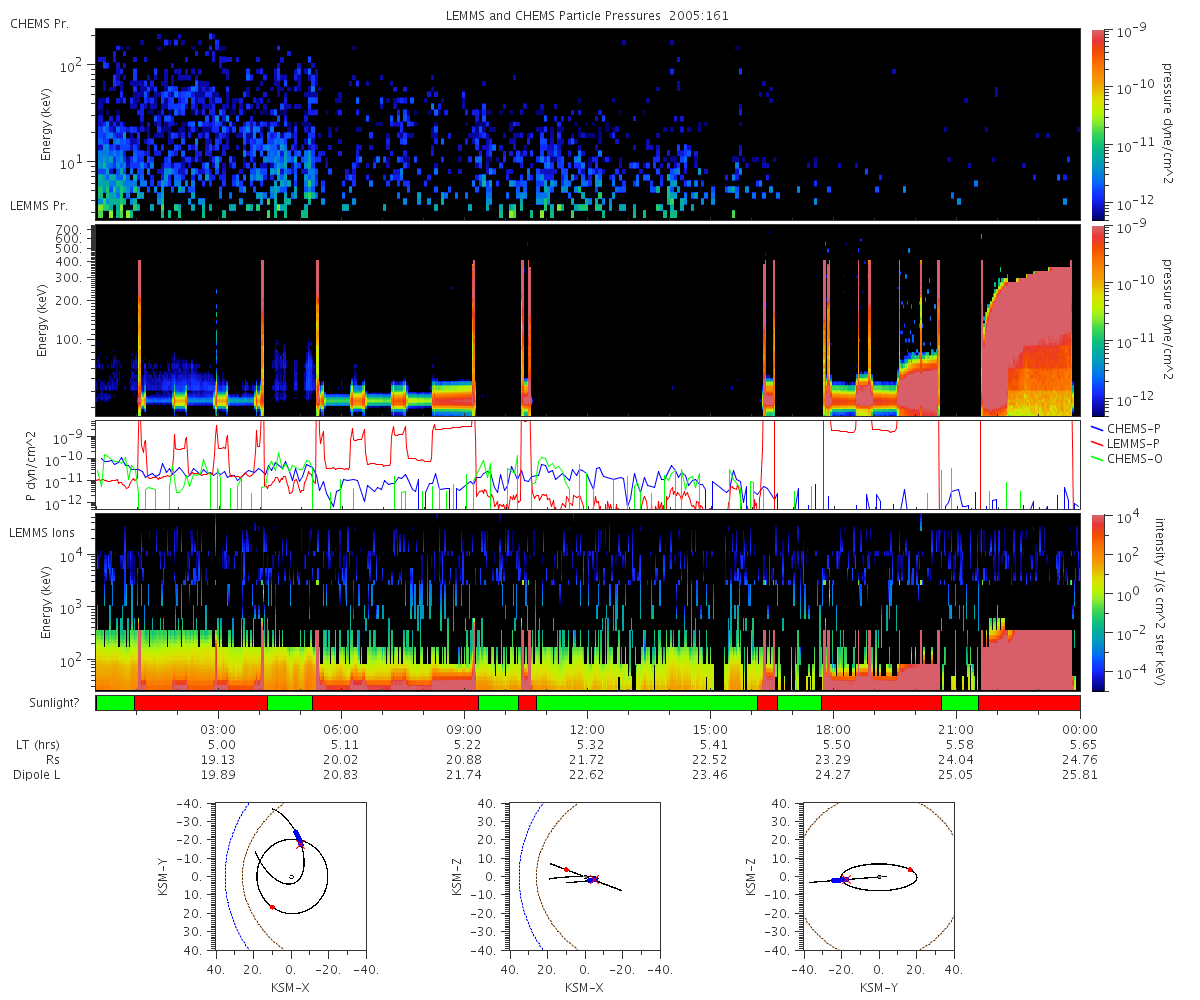Click the 18:00 time axis tick label
The width and height of the screenshot is (1200, 1000).
click(834, 730)
